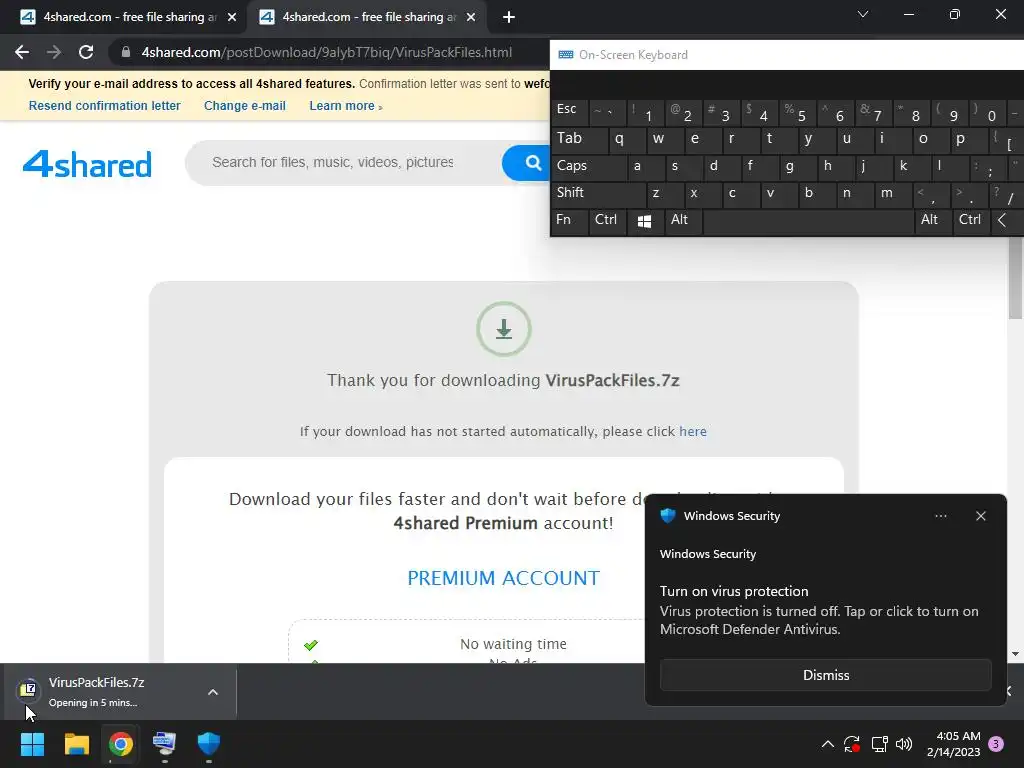Open the volume speaker tray icon

904,744
